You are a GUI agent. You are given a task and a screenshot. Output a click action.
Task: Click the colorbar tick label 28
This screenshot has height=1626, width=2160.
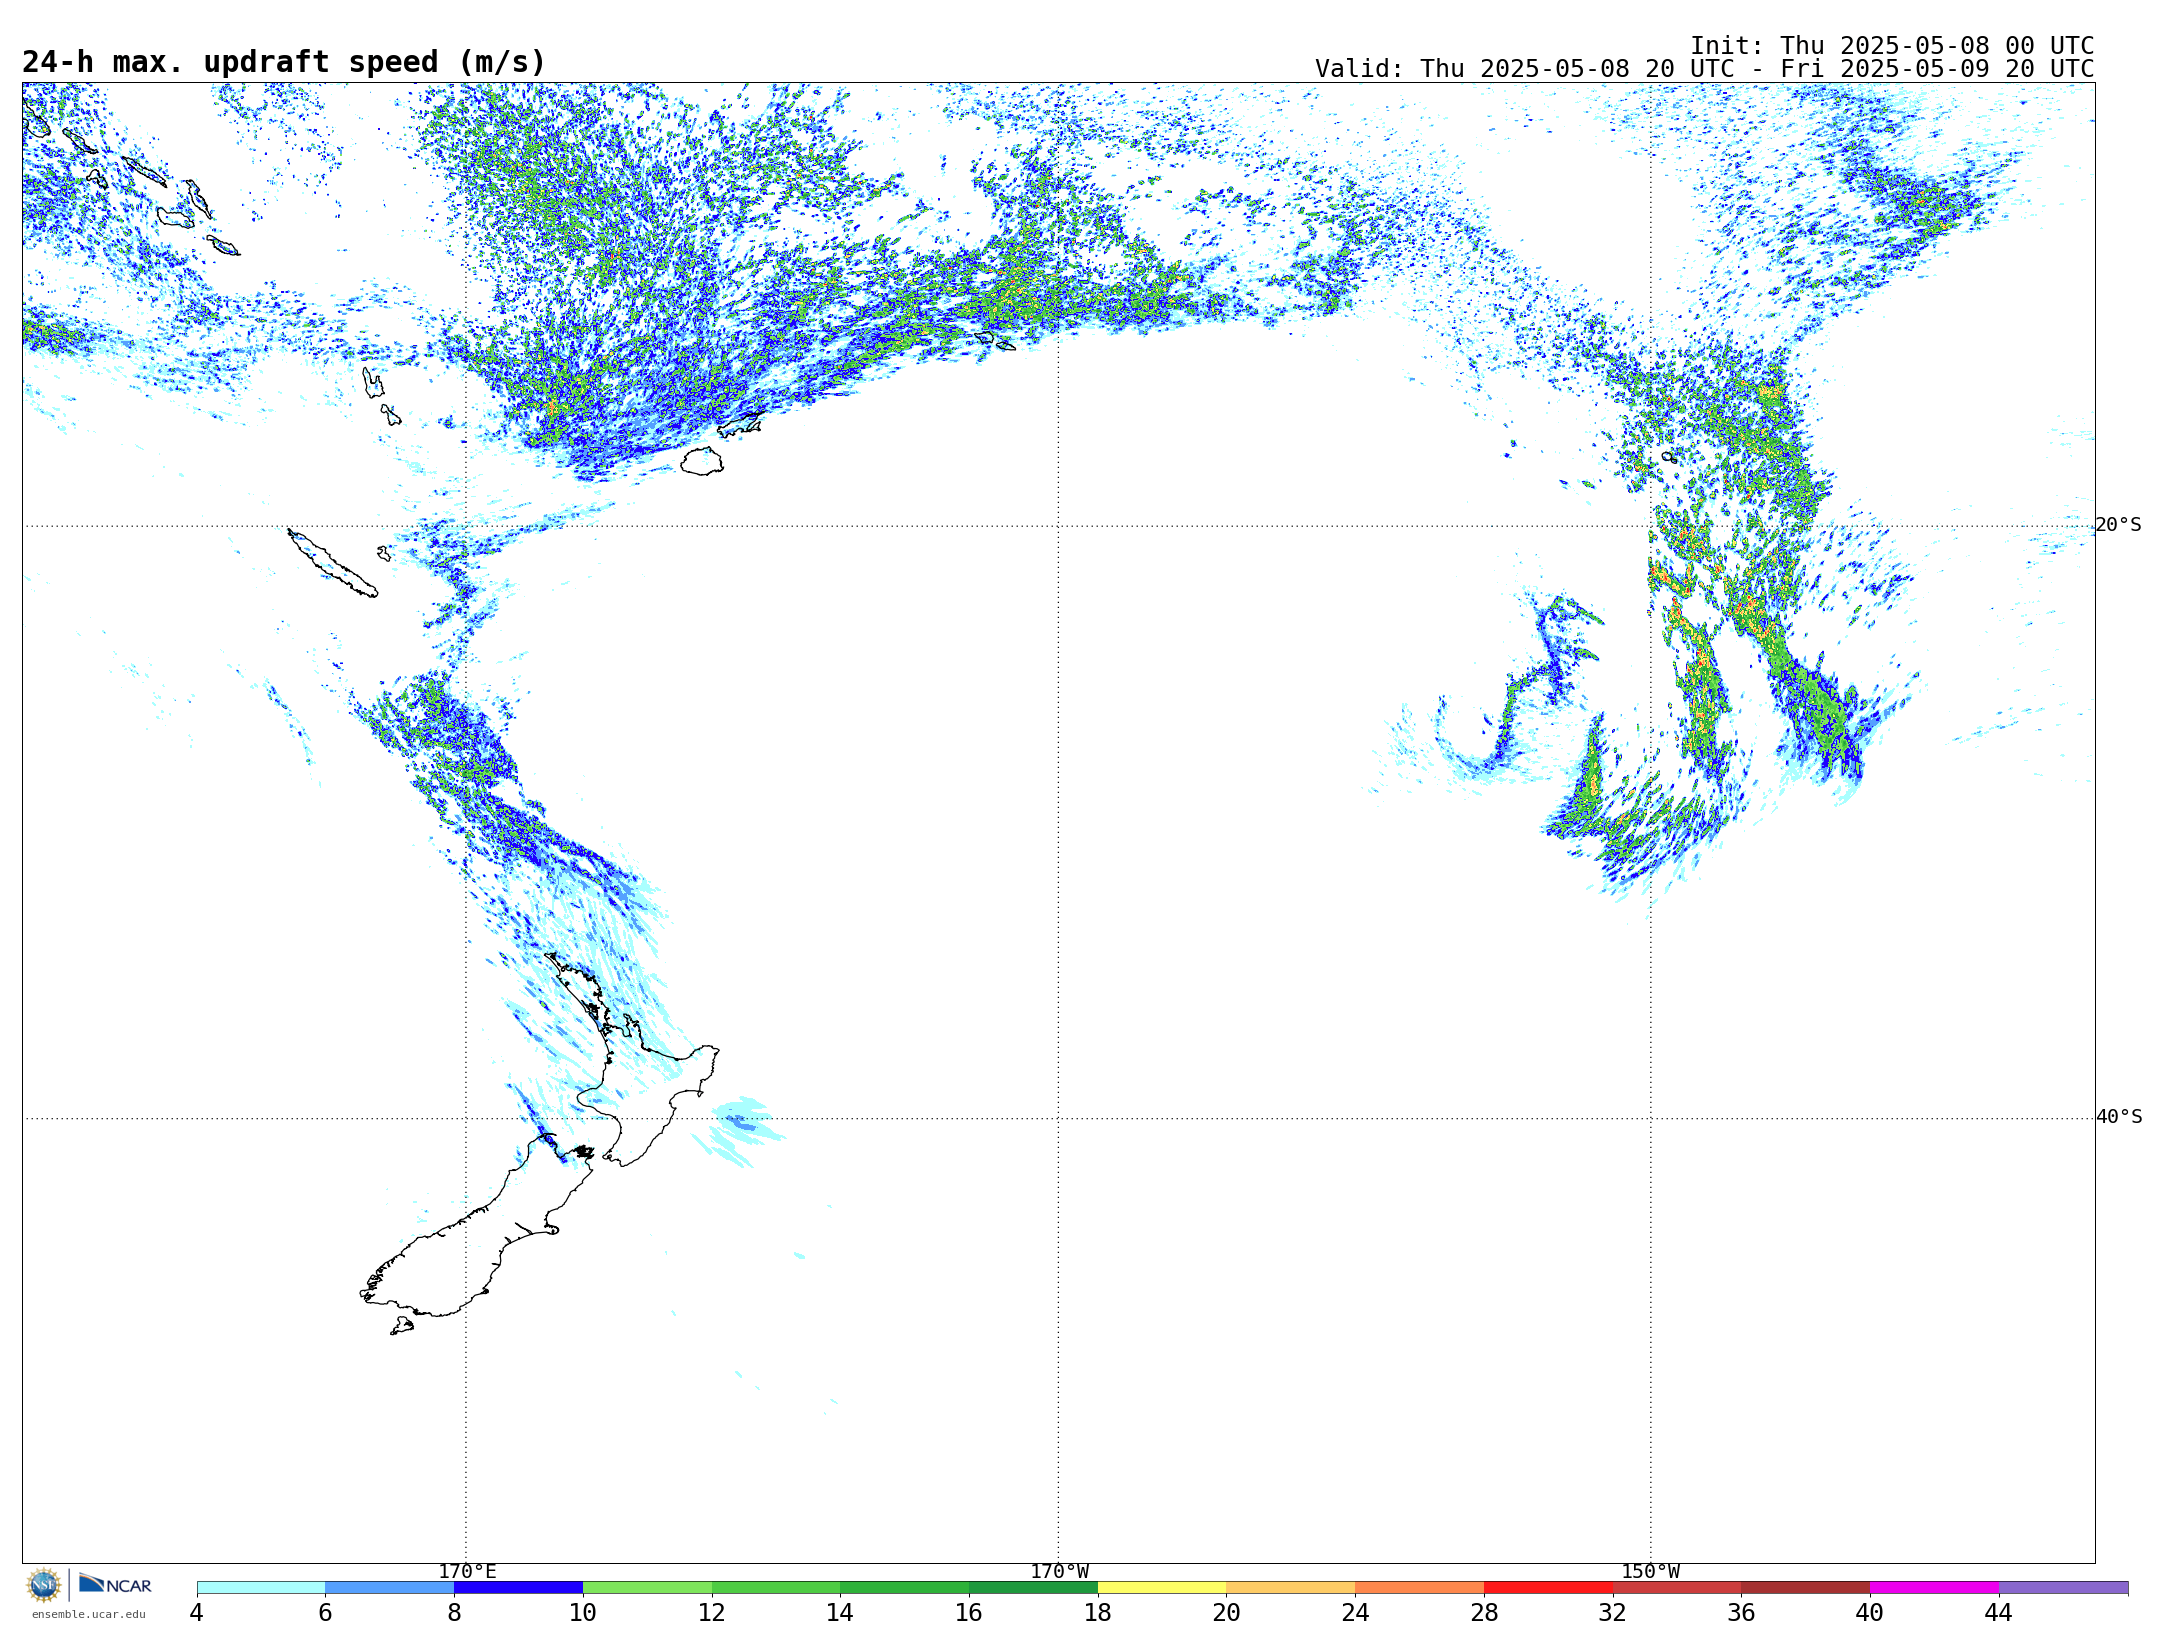pos(1484,1612)
